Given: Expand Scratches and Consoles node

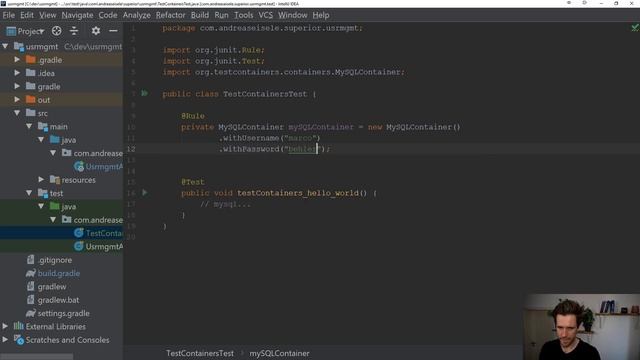Looking at the screenshot, I should point(5,340).
